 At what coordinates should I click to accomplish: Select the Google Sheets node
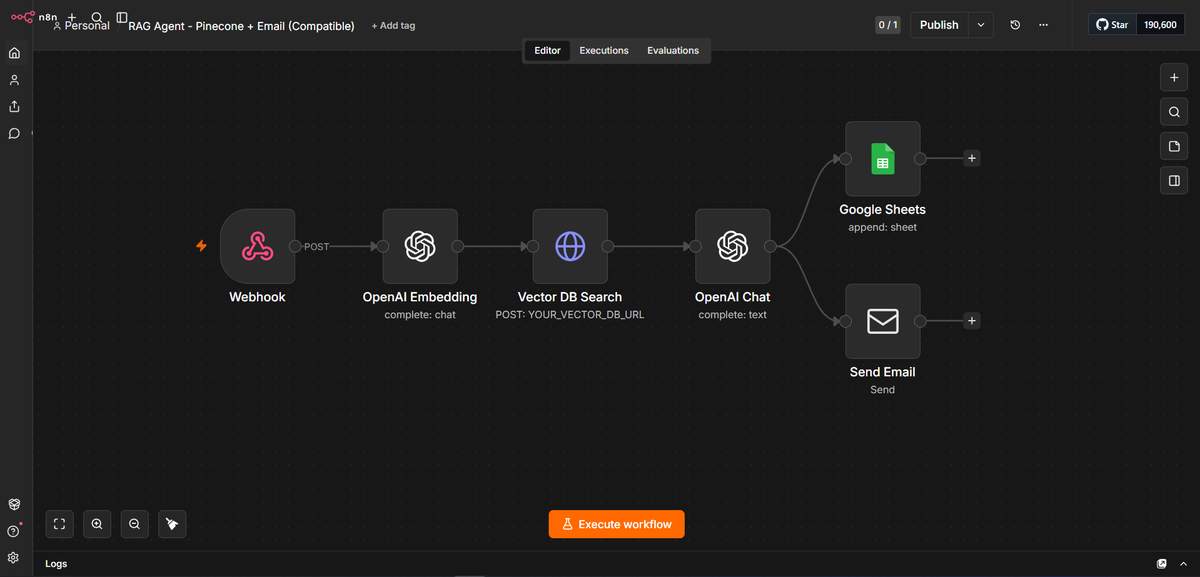coord(883,159)
